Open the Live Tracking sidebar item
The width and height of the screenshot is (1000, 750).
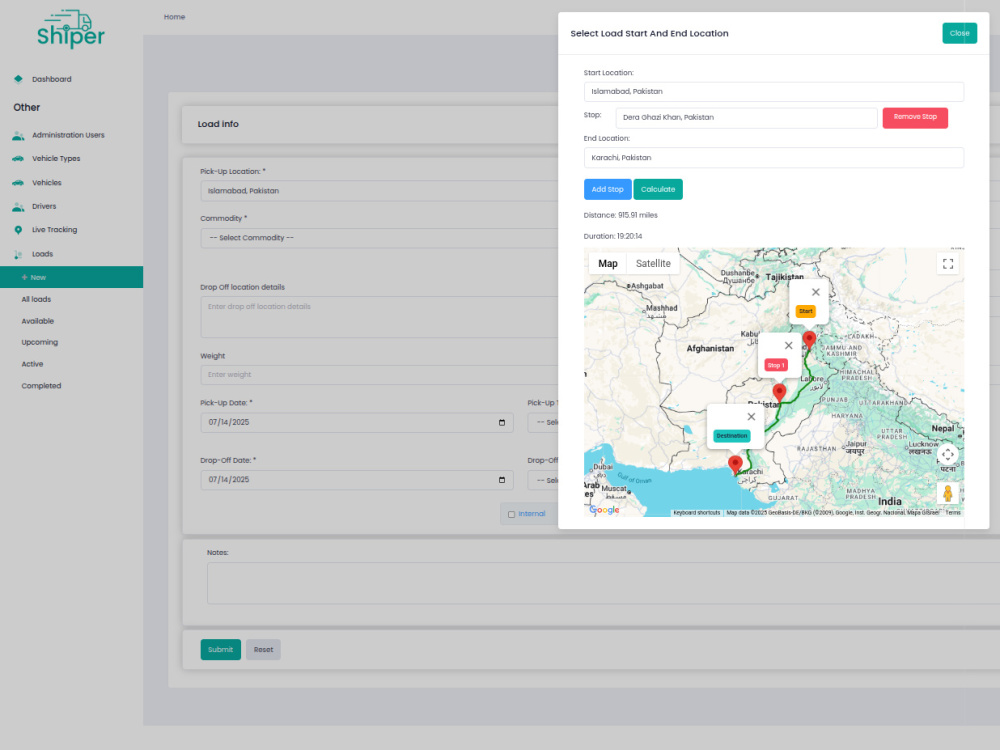click(54, 230)
